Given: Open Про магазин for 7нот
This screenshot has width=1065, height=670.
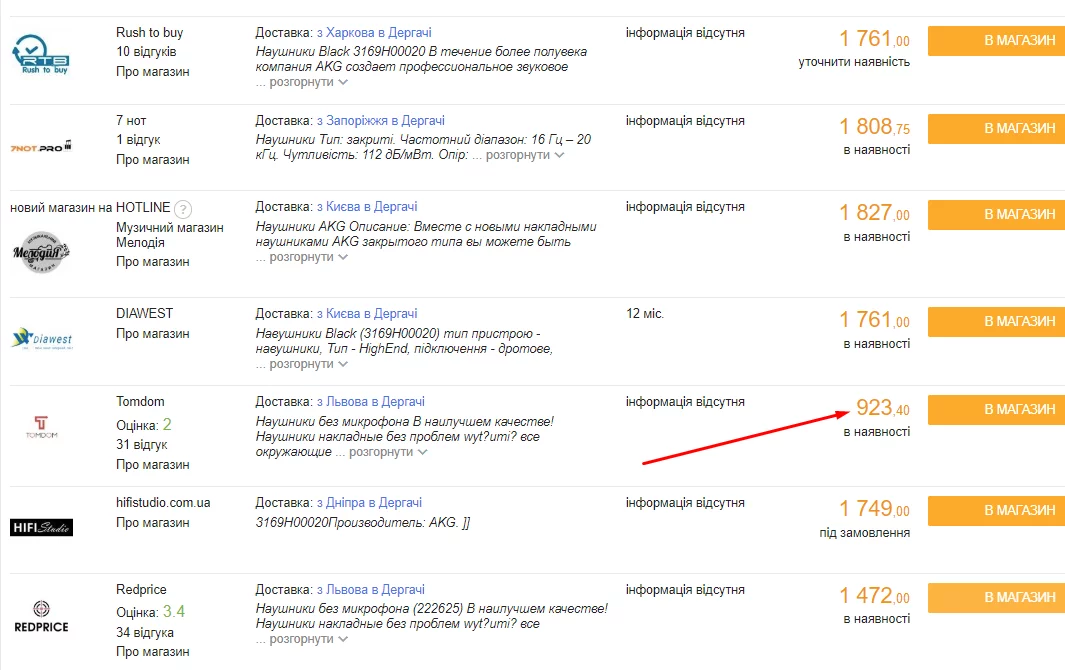Looking at the screenshot, I should [x=153, y=160].
